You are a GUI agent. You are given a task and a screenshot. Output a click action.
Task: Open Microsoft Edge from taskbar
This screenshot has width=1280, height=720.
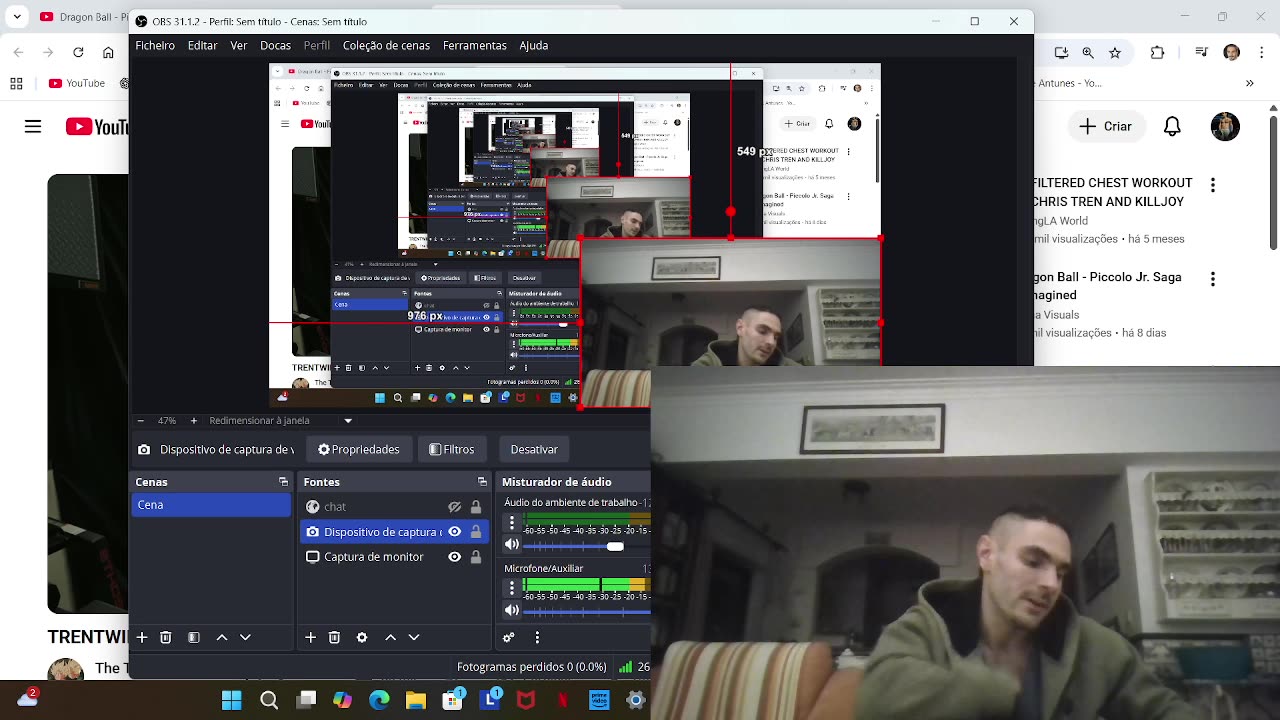379,700
